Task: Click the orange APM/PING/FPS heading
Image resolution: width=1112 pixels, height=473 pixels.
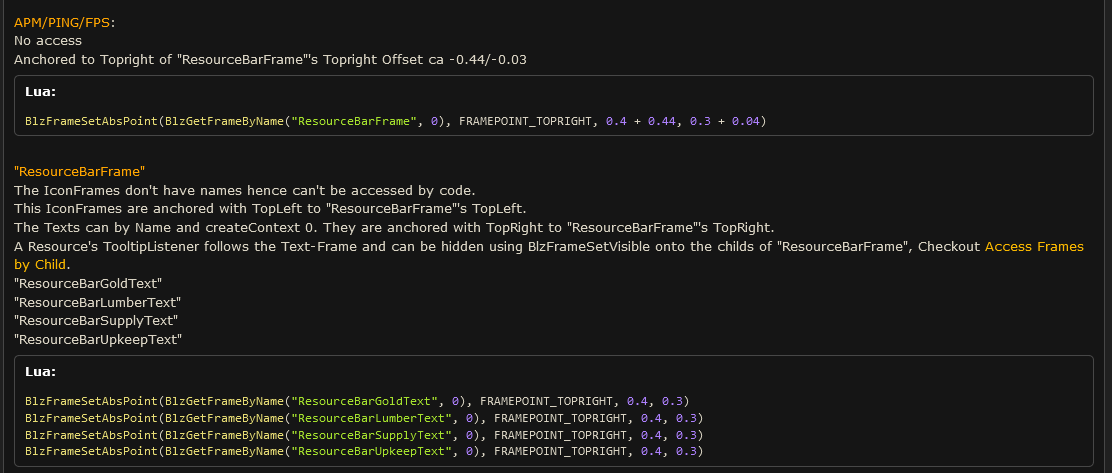Action: tap(62, 22)
